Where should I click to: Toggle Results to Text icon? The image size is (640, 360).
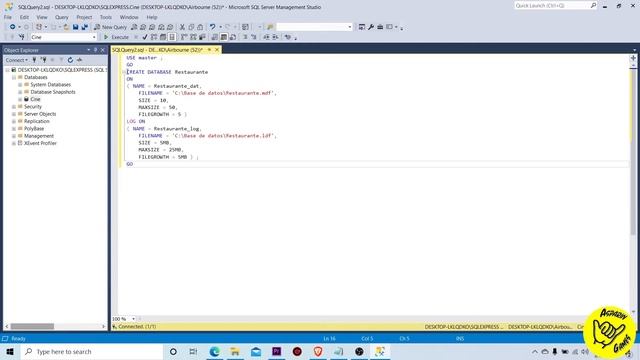point(215,37)
